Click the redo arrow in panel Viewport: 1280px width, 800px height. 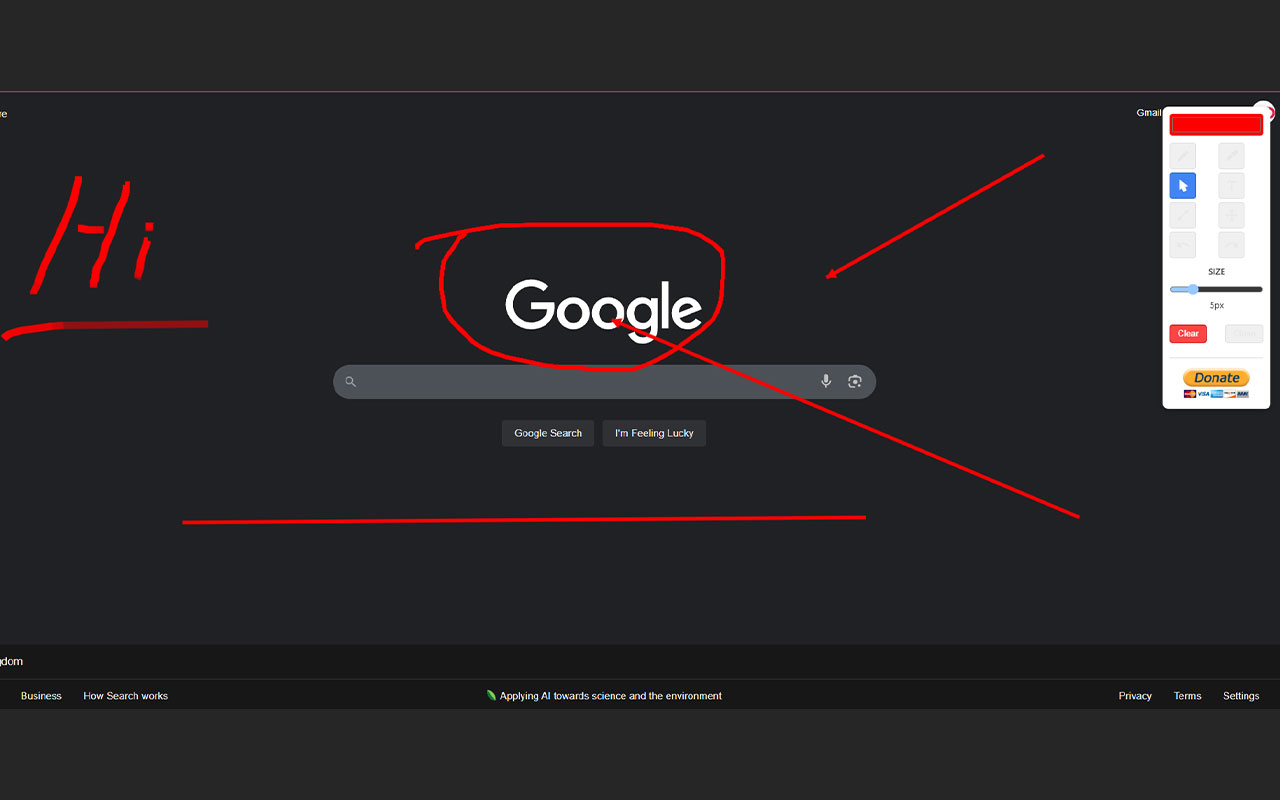(1231, 245)
